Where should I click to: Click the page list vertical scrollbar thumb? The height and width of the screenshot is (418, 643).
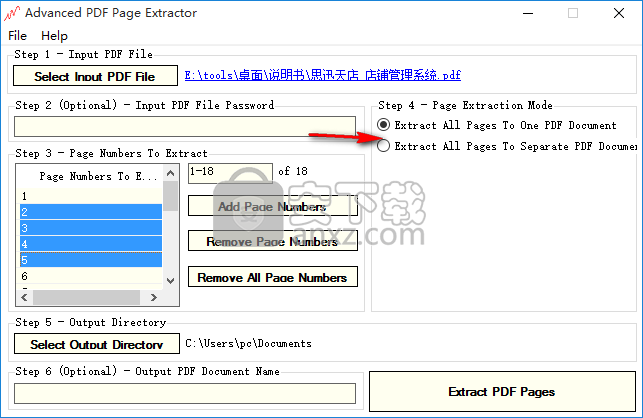coord(171,196)
